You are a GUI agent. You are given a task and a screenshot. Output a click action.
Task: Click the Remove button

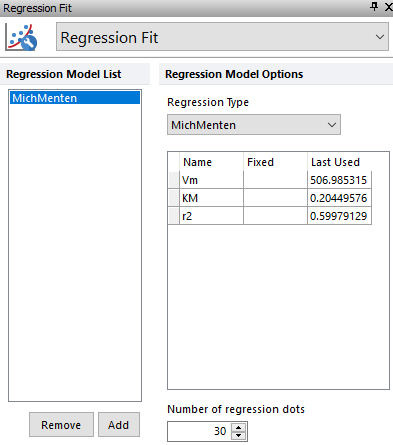click(x=61, y=425)
